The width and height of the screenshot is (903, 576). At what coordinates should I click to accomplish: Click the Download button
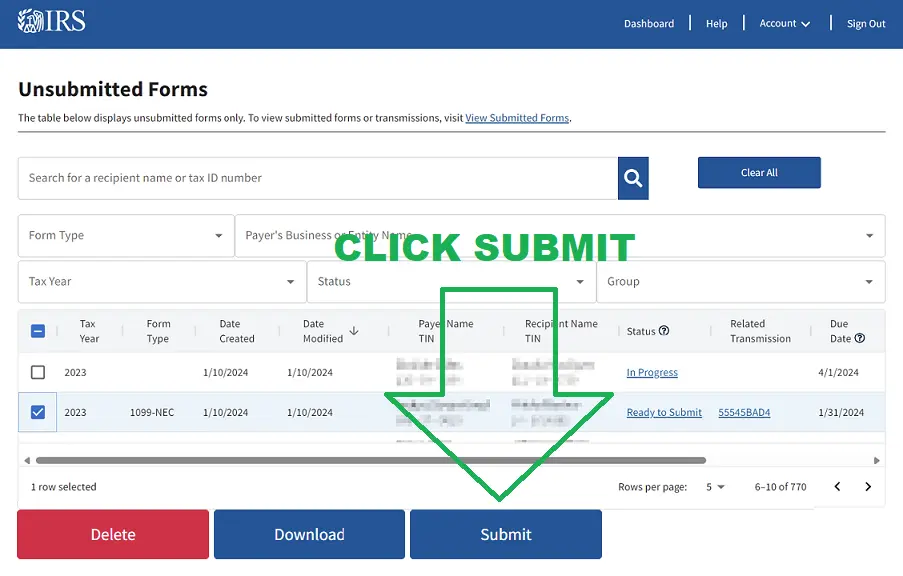tap(309, 534)
